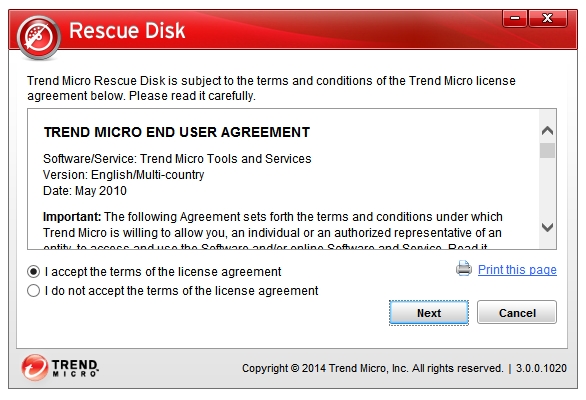Click the TREND MICRO END USER AGREEMENT heading
586x400 pixels.
click(x=177, y=132)
